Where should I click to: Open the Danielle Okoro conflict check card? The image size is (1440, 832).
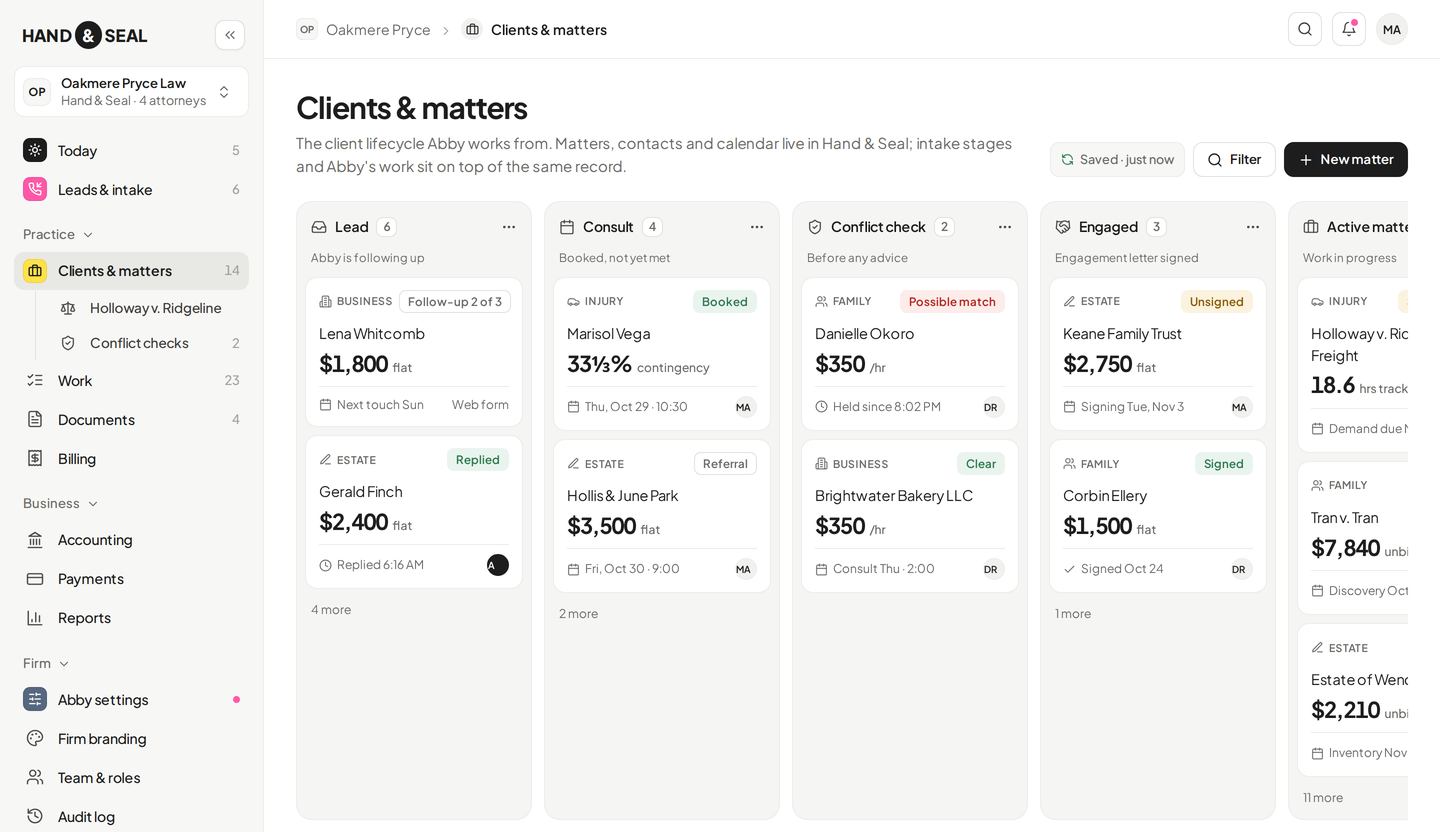910,354
